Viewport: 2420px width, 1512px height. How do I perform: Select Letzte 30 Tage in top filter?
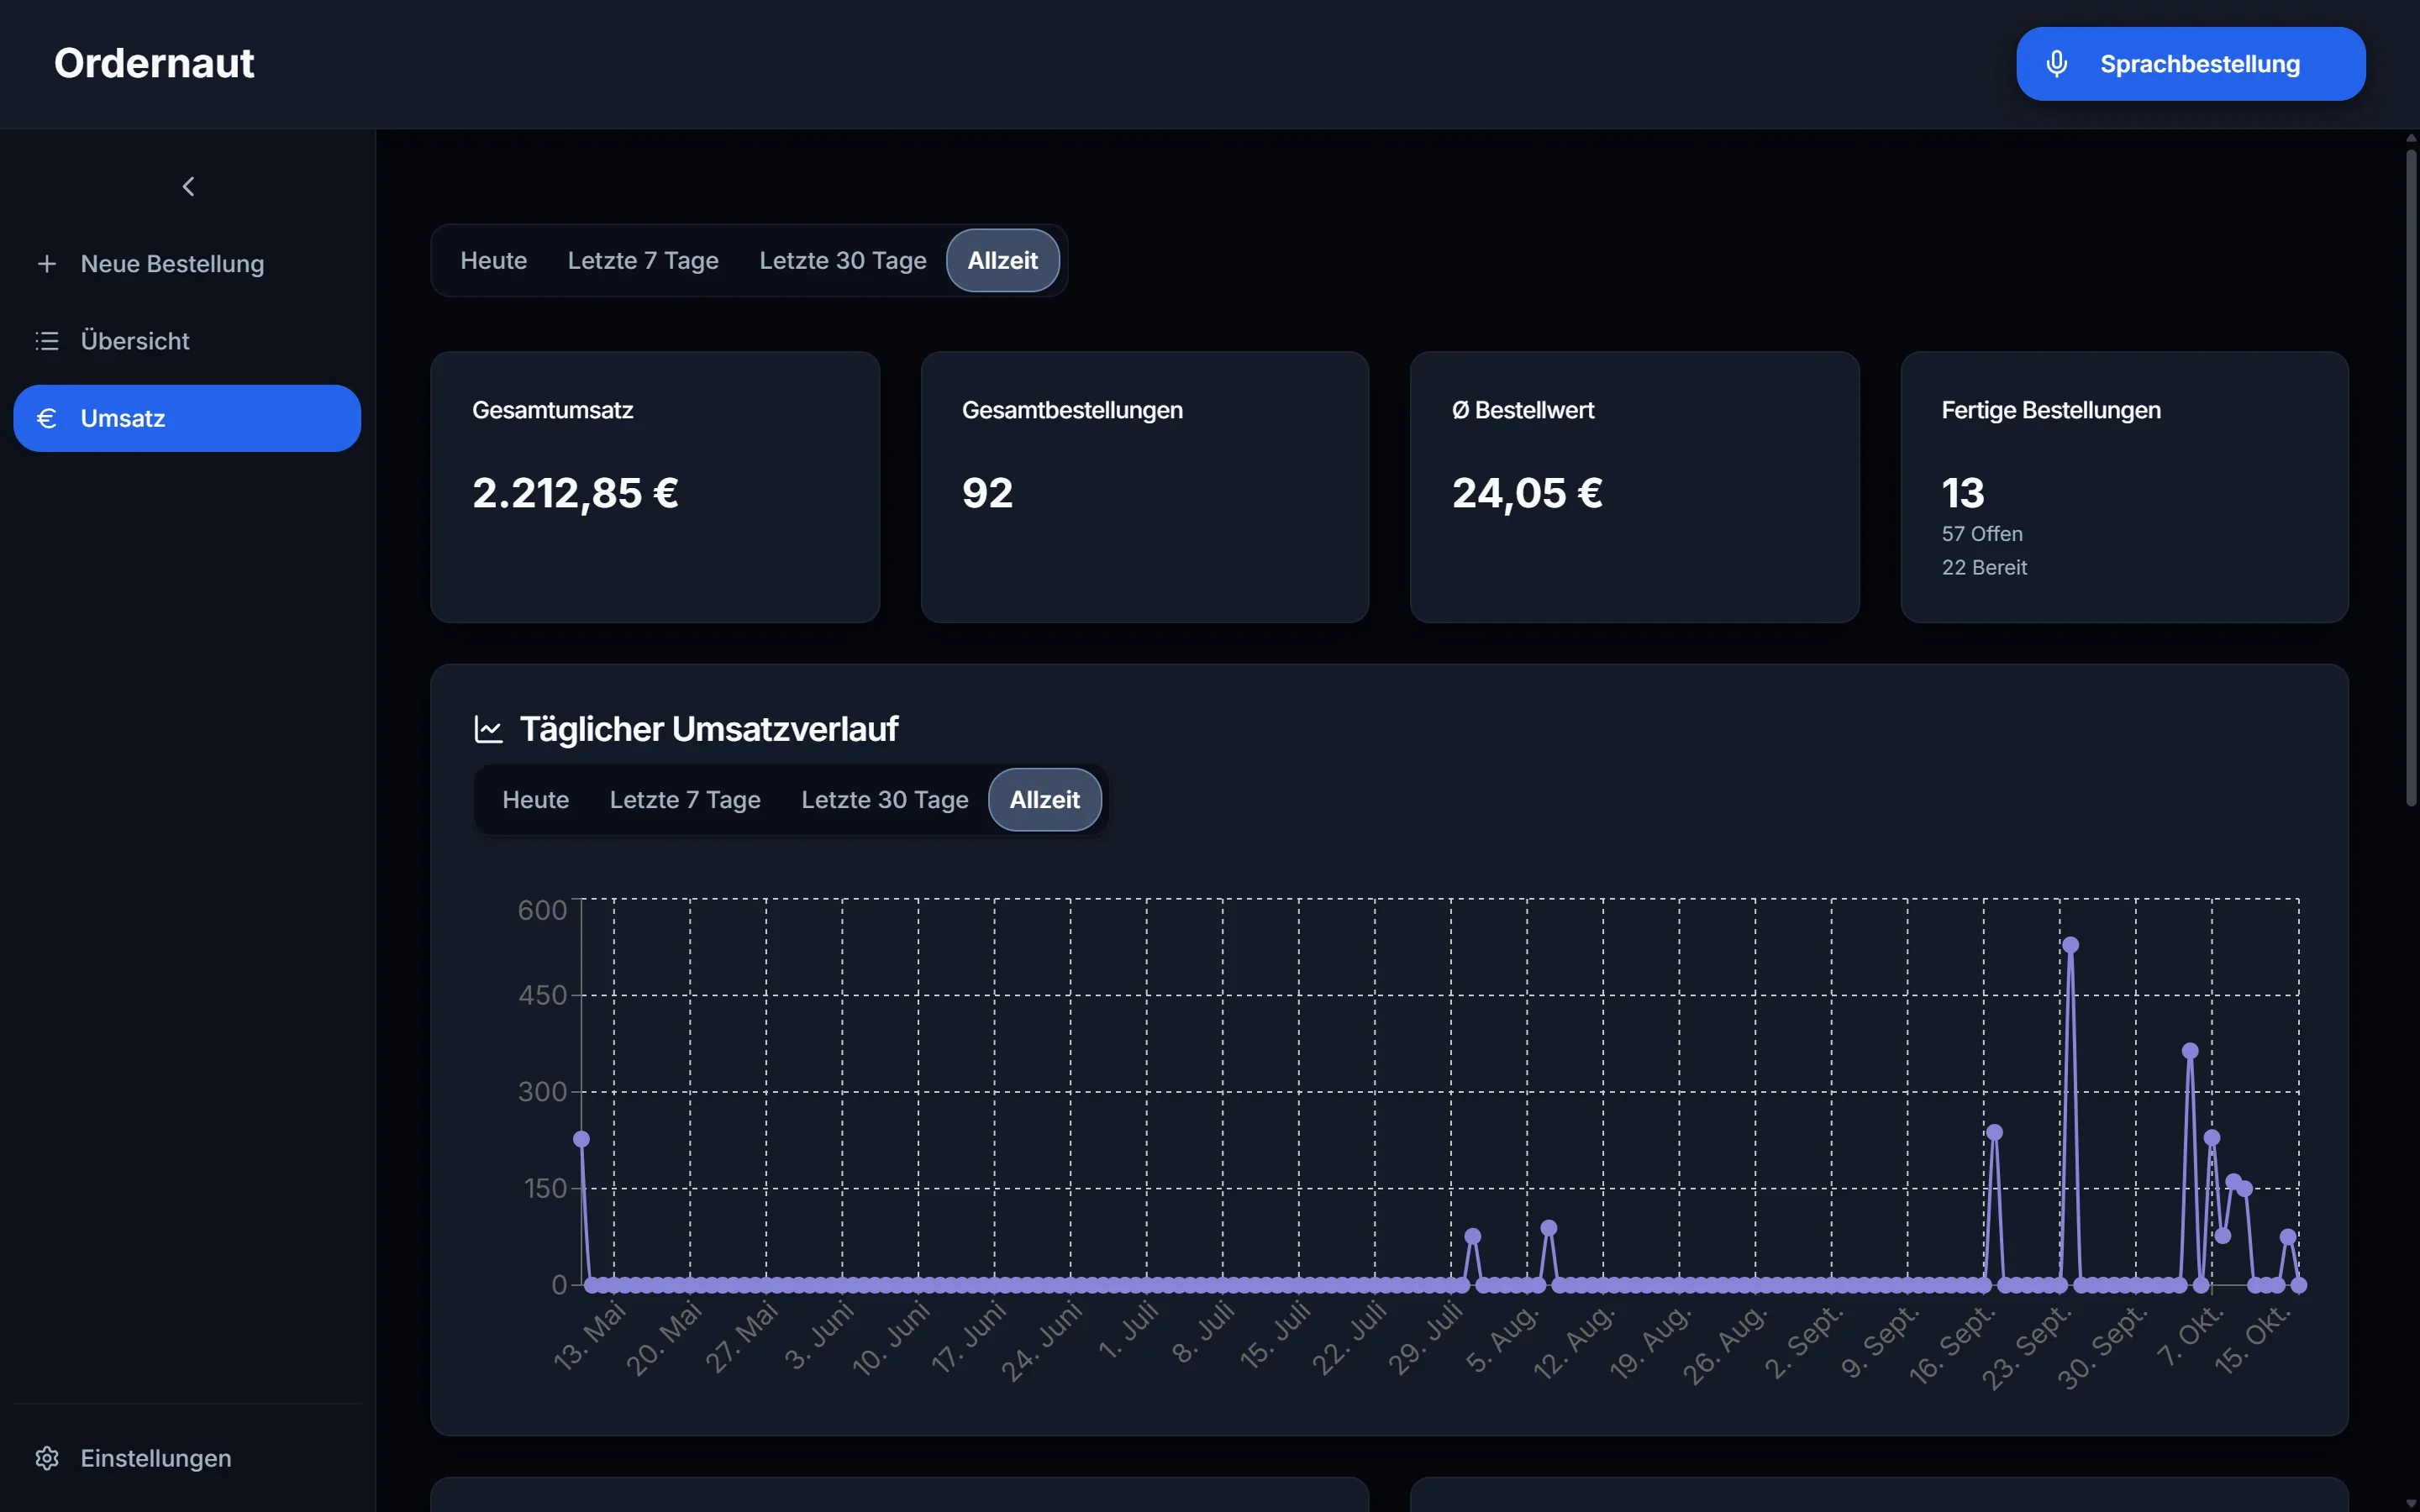tap(843, 260)
